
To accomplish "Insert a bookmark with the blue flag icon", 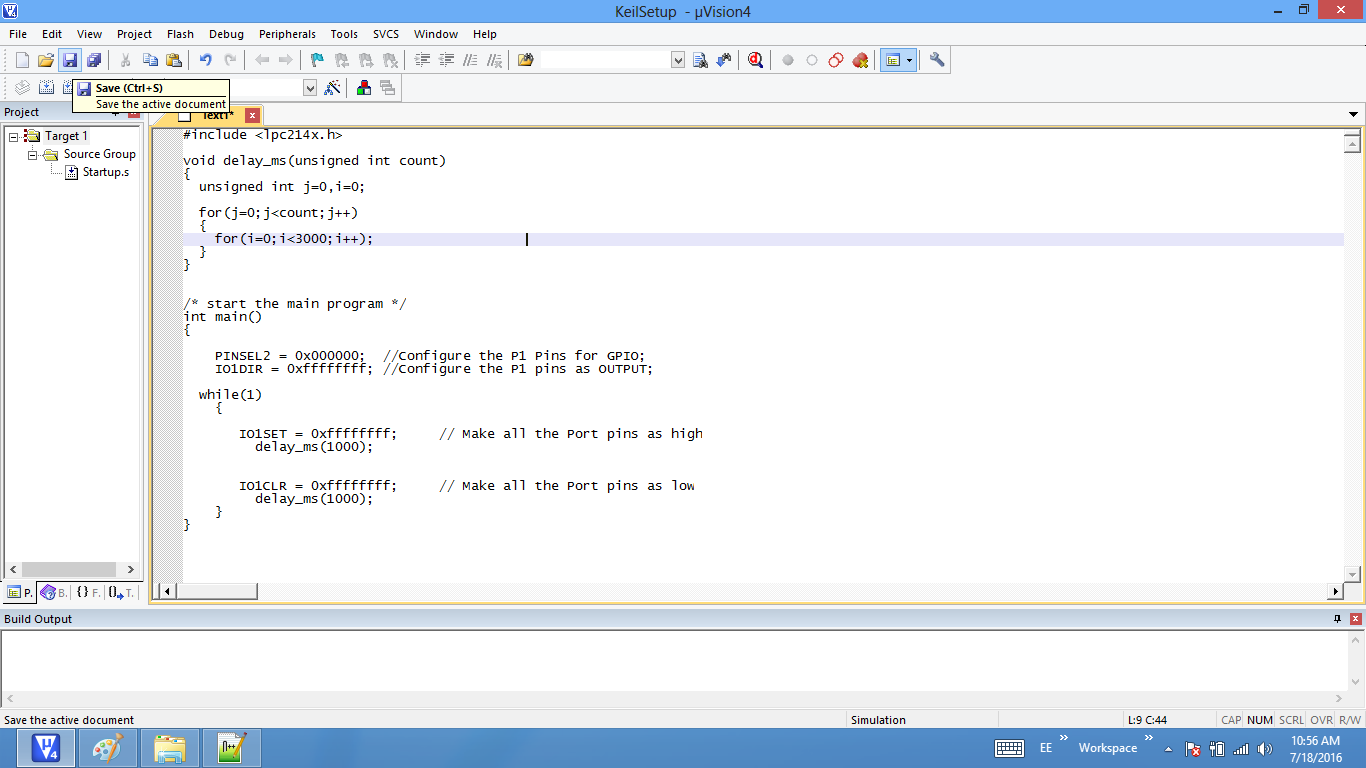I will [318, 60].
